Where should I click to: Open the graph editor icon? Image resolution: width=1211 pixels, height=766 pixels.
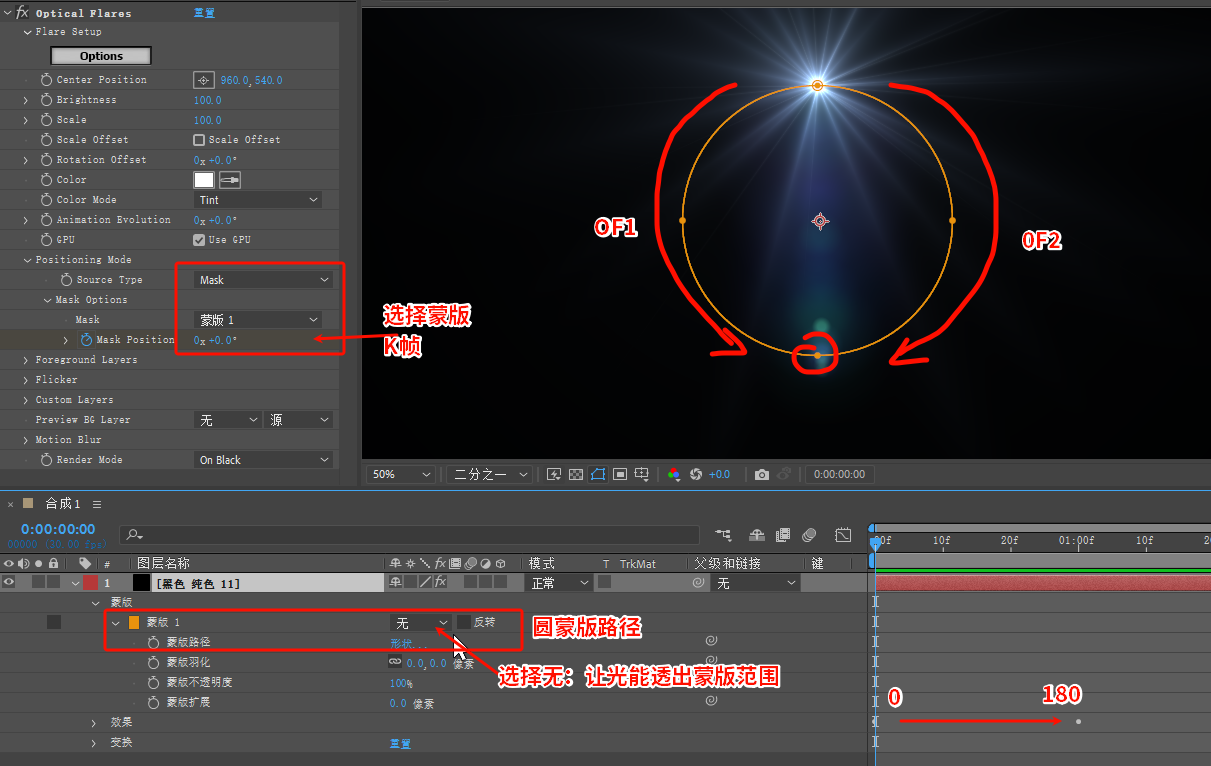pyautogui.click(x=843, y=535)
